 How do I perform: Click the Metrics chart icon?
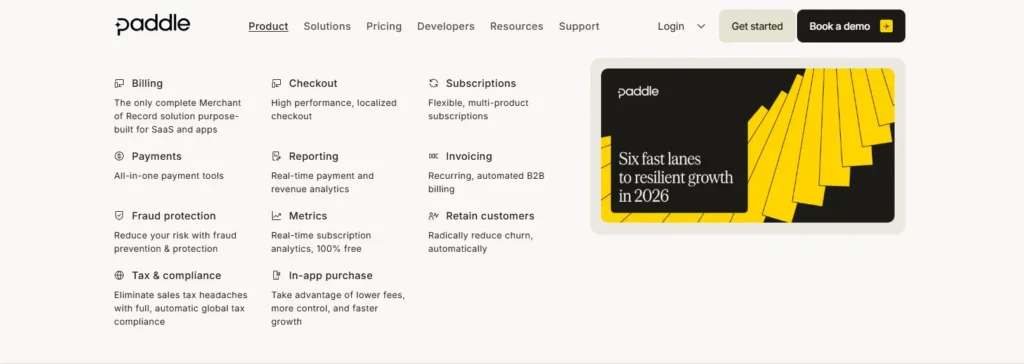coord(276,216)
